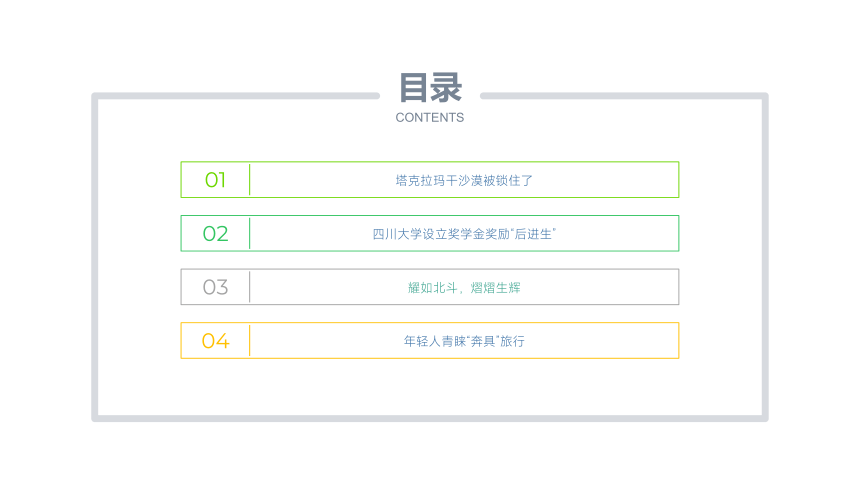Select the 目录 heading text
The width and height of the screenshot is (860, 484).
point(430,88)
